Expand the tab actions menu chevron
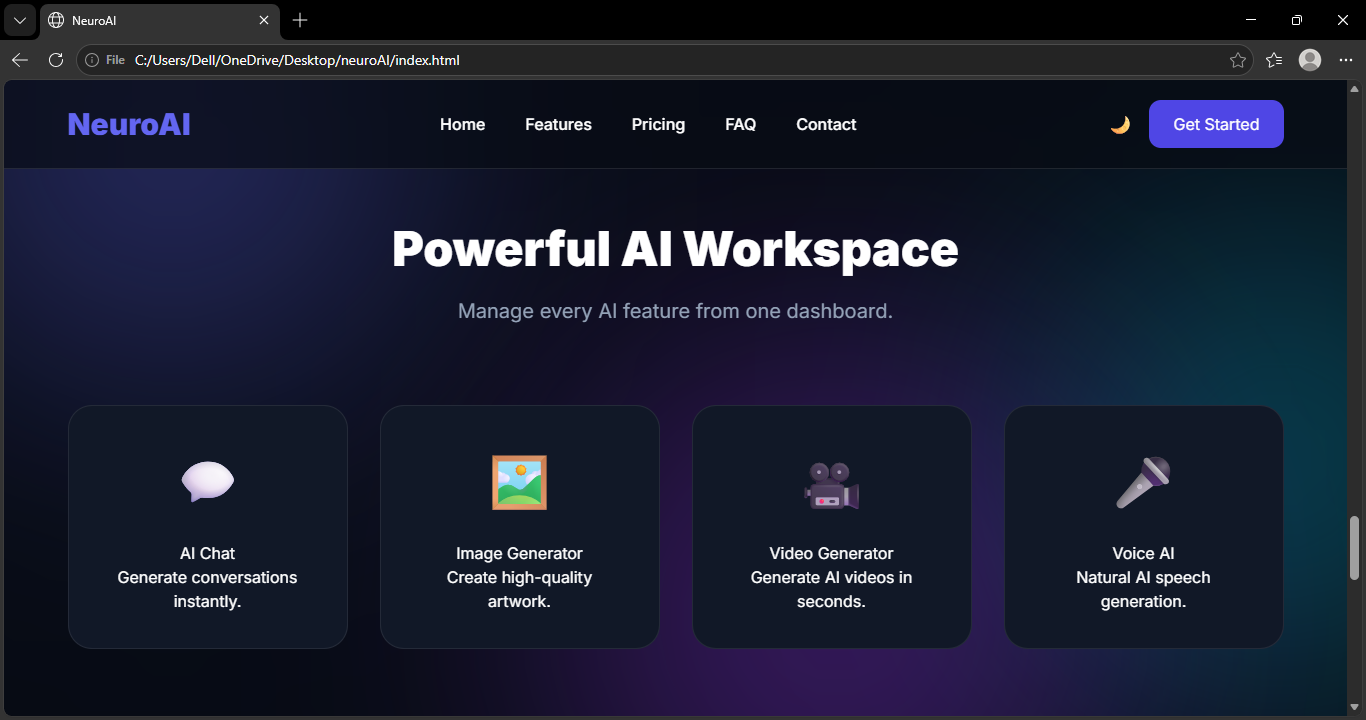Screen dimensions: 1366x720 [19, 20]
